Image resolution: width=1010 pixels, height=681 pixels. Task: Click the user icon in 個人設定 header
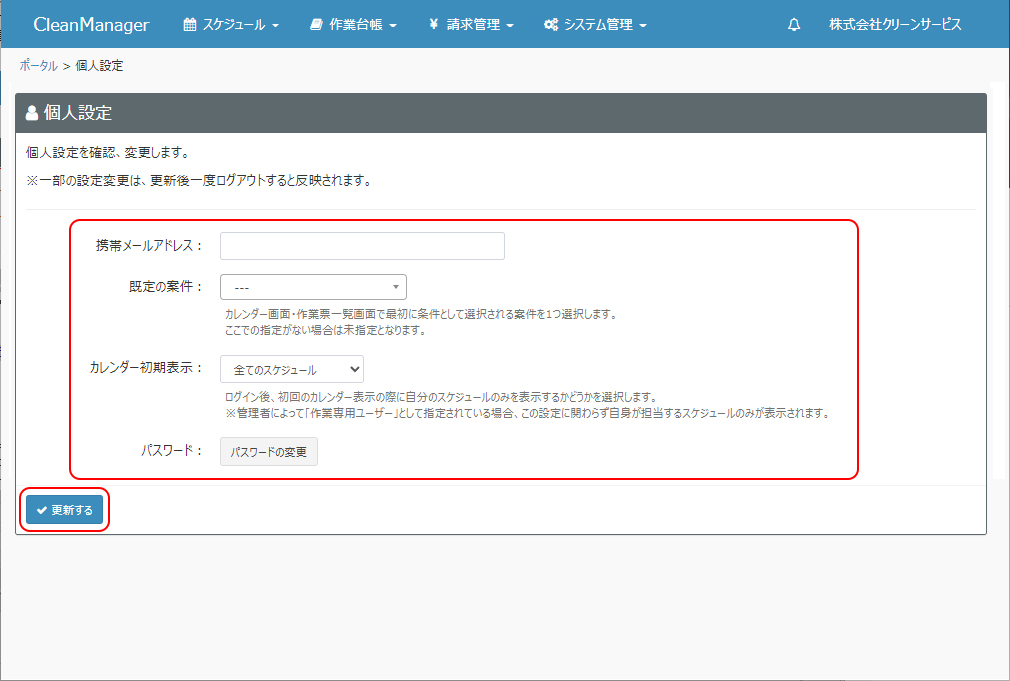coord(32,113)
